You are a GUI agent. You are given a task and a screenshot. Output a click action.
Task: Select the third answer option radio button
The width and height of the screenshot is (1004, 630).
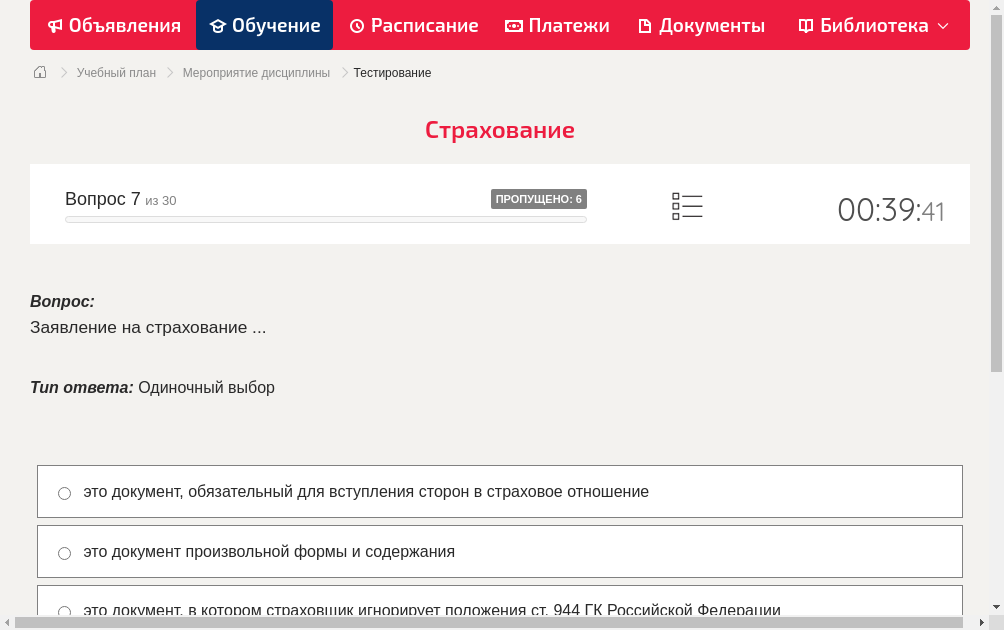64,611
